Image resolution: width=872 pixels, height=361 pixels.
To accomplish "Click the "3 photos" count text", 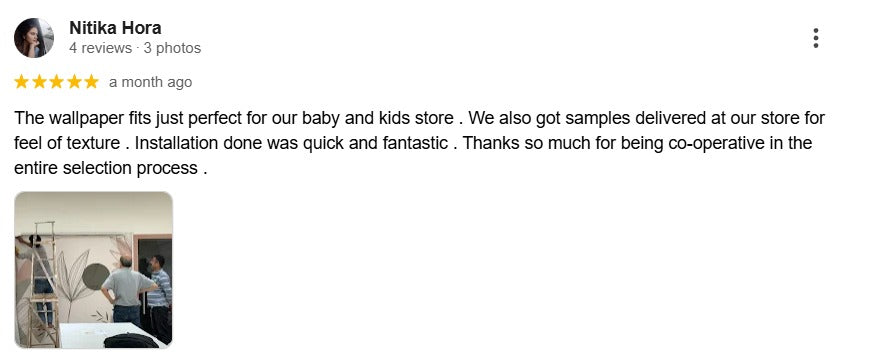I will click(x=172, y=48).
